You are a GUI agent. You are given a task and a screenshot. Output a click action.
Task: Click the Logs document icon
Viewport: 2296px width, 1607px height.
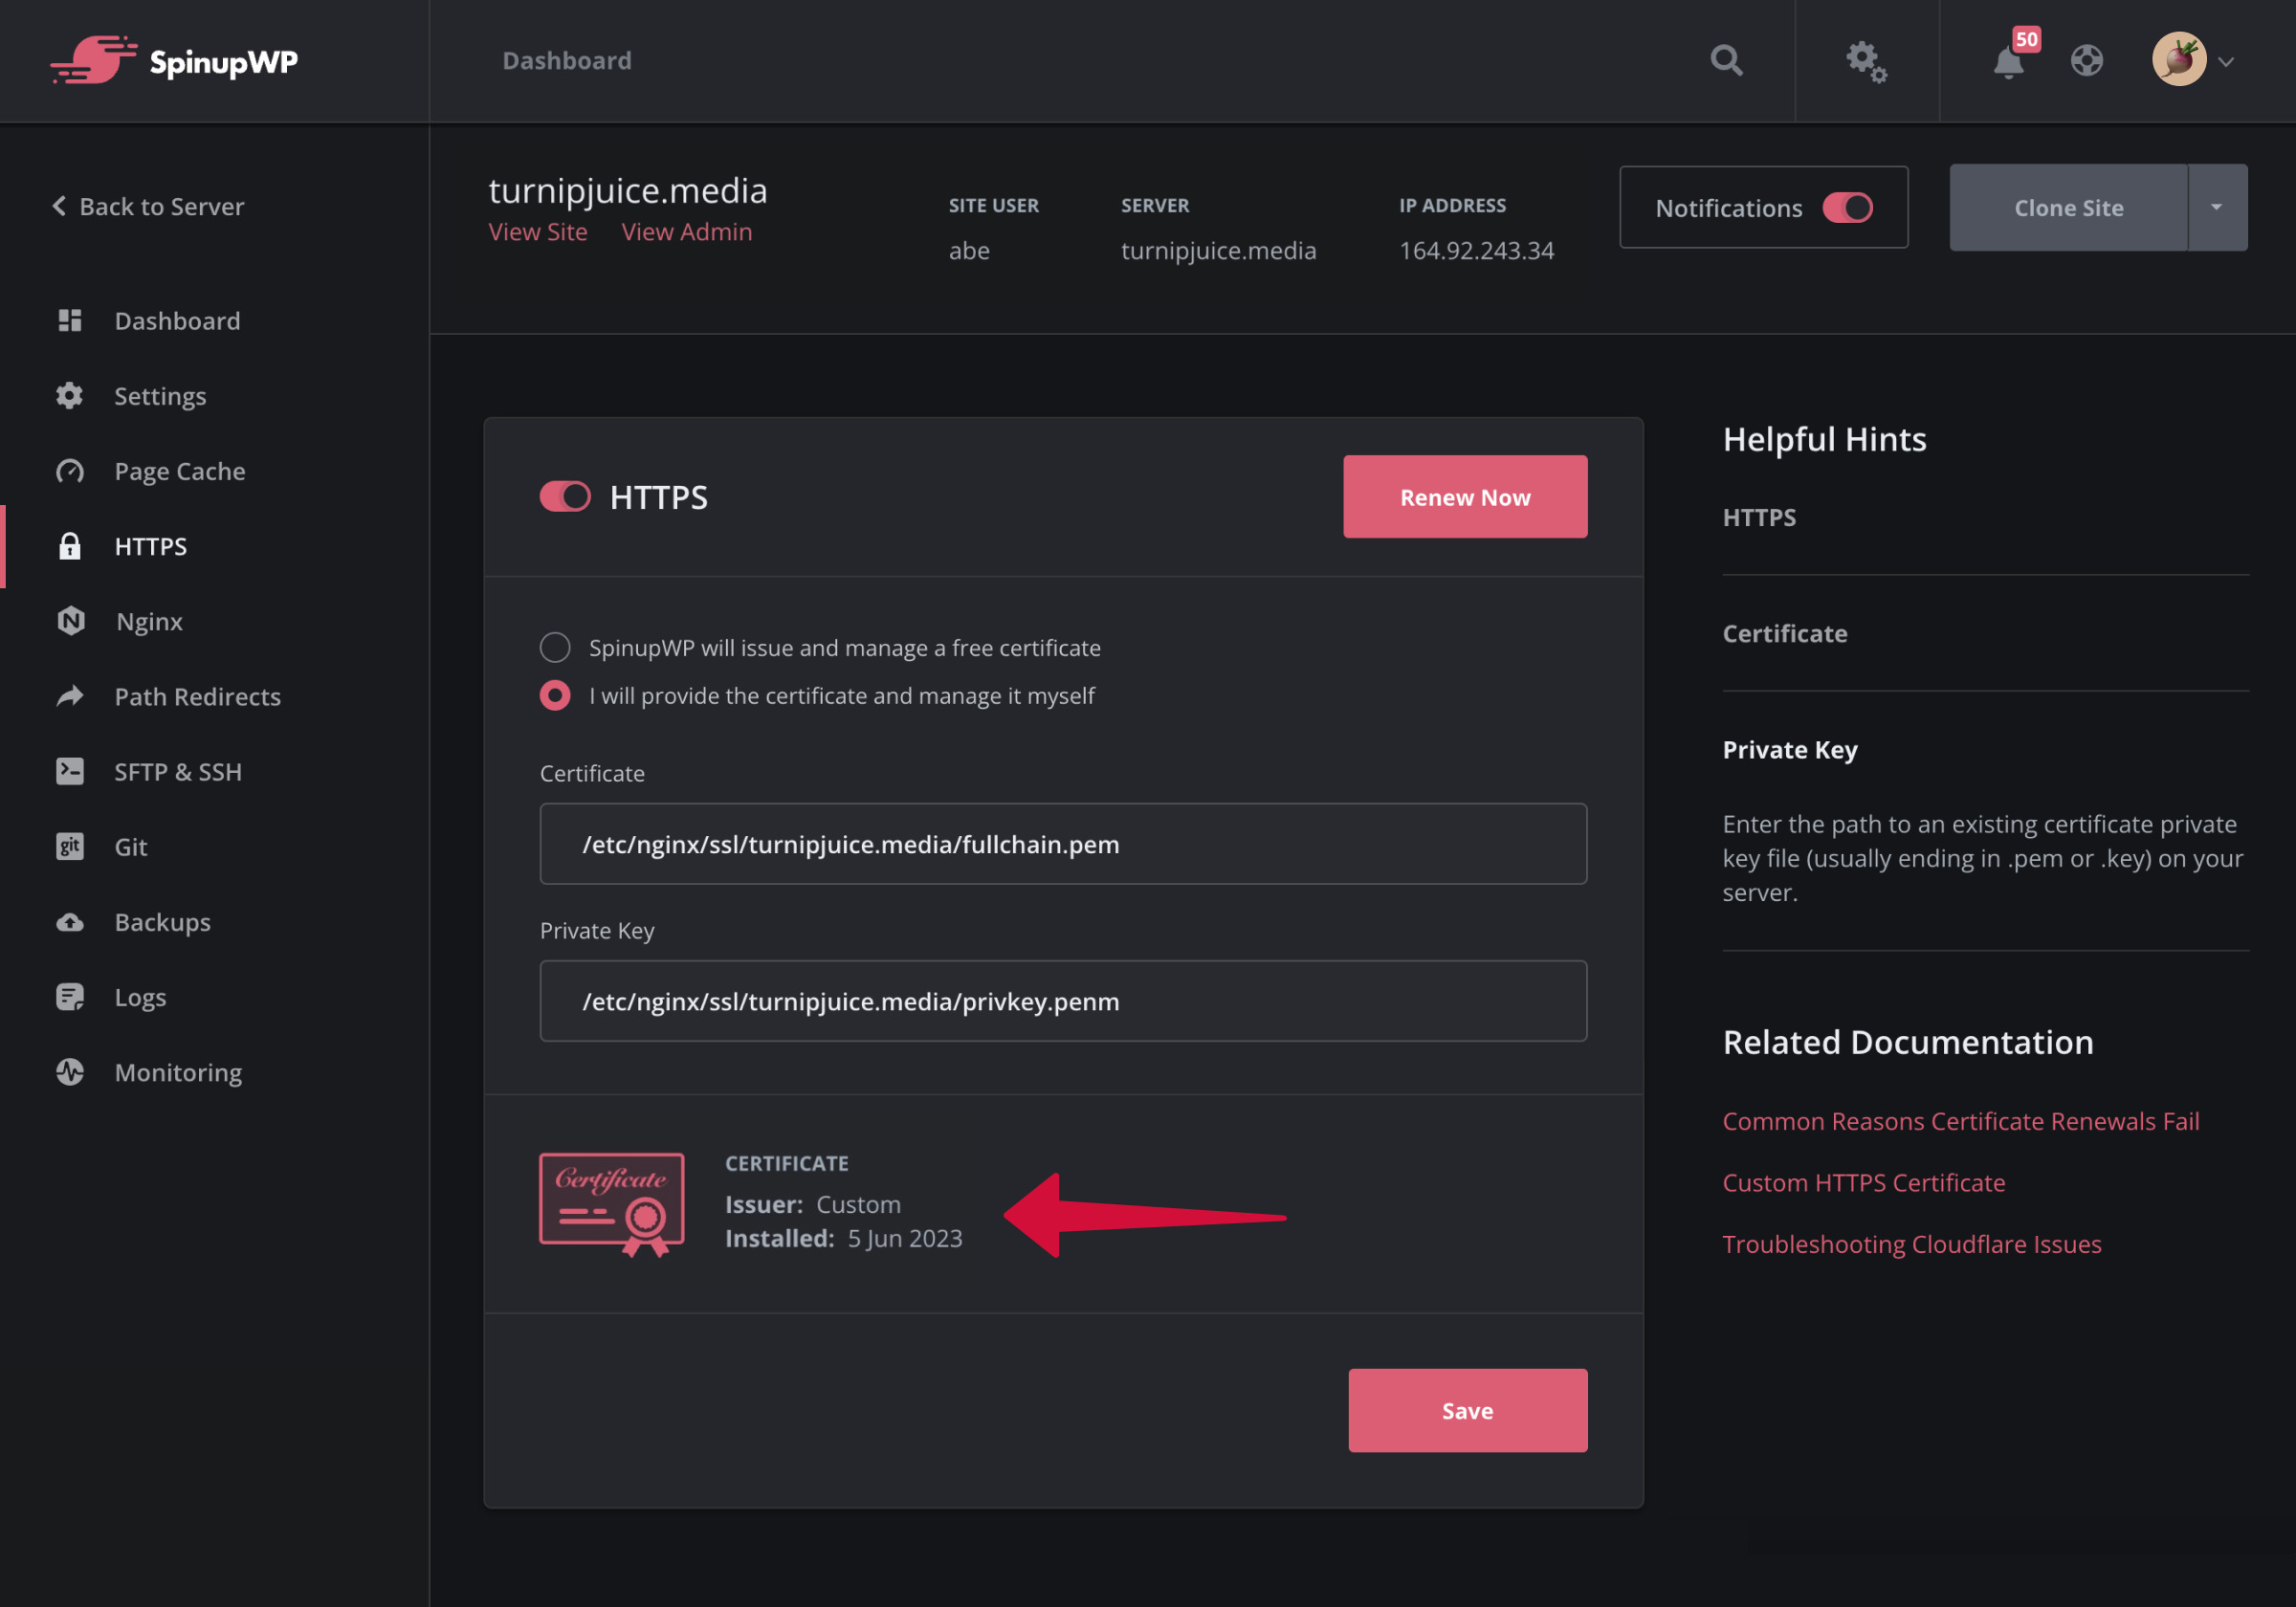70,997
